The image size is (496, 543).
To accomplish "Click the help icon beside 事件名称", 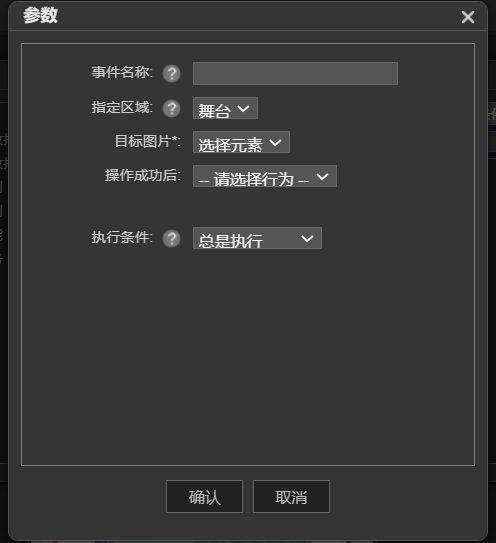I will [171, 73].
